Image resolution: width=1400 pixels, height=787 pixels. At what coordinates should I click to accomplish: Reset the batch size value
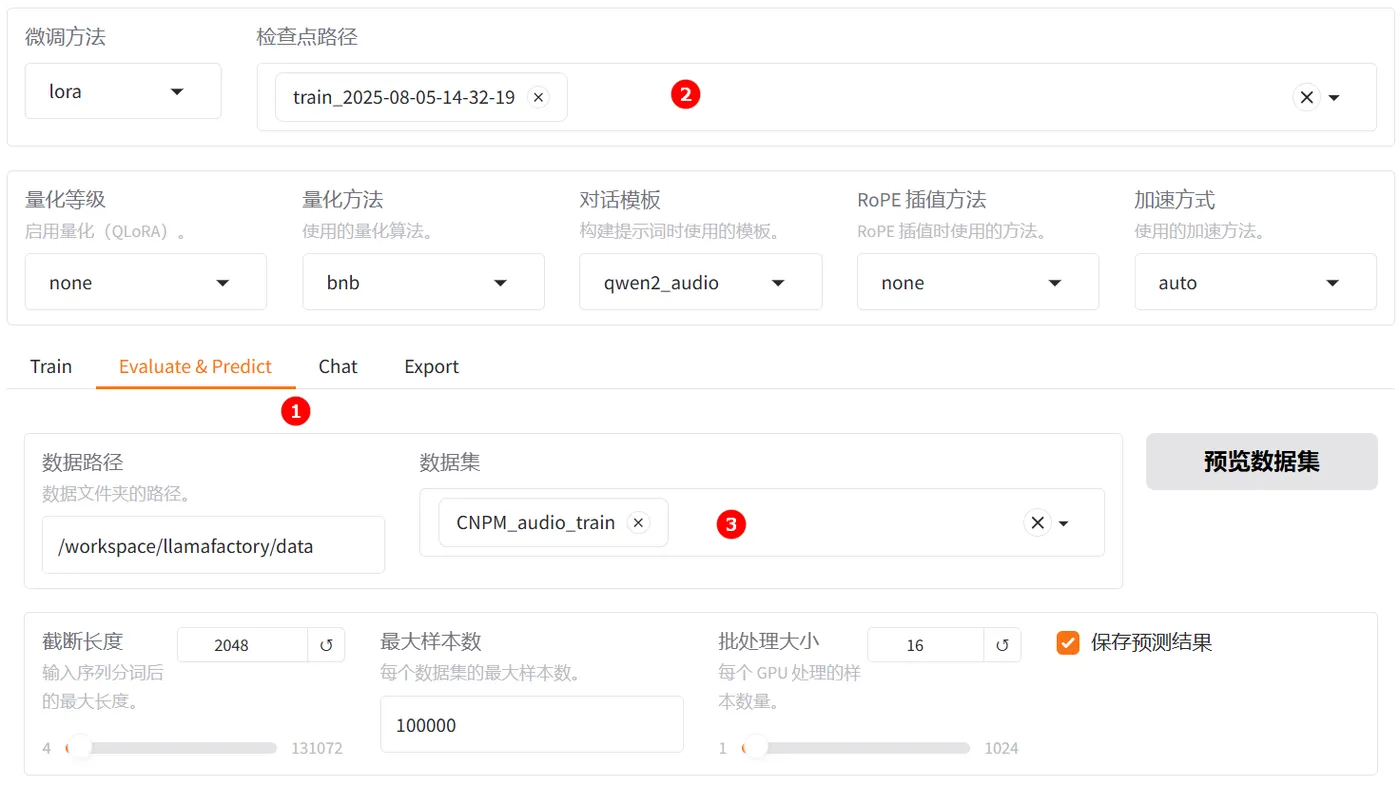coord(1002,645)
